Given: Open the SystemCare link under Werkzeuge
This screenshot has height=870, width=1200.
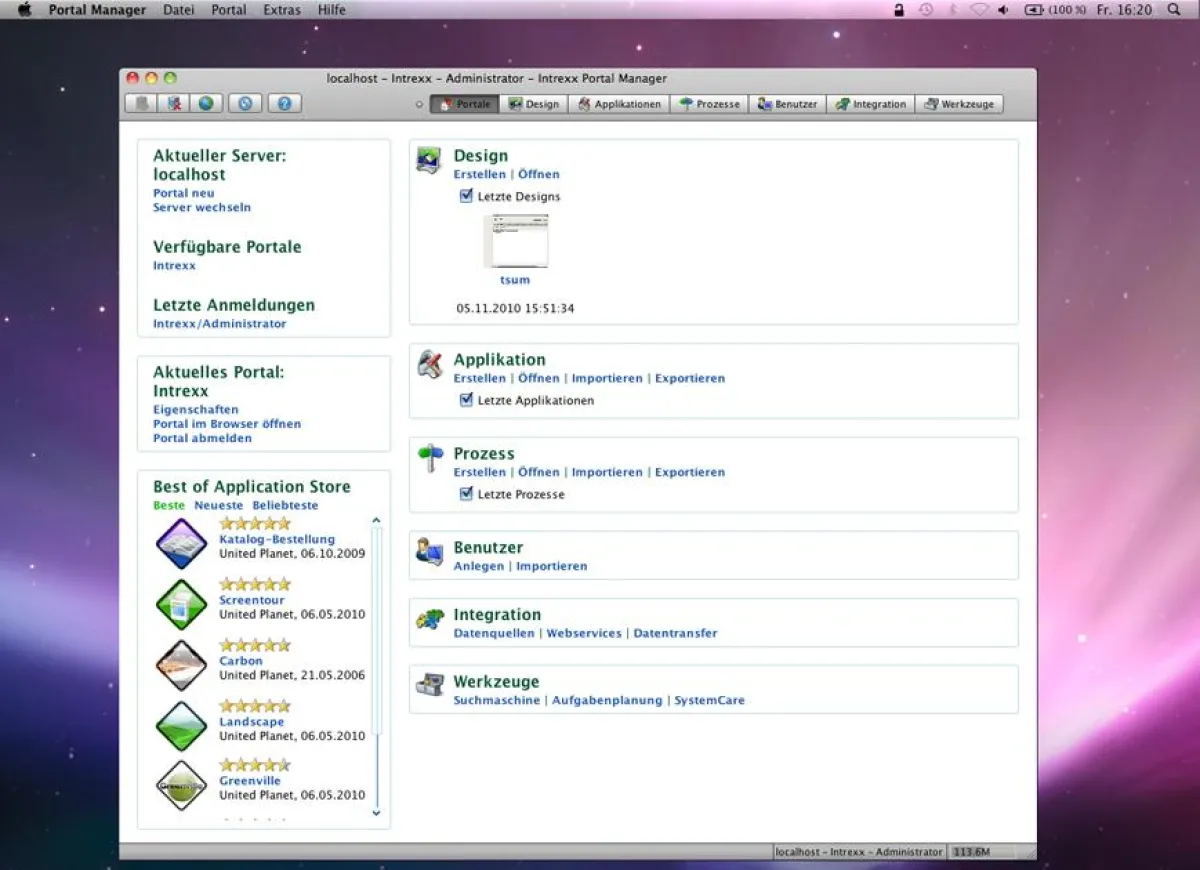Looking at the screenshot, I should point(709,701).
